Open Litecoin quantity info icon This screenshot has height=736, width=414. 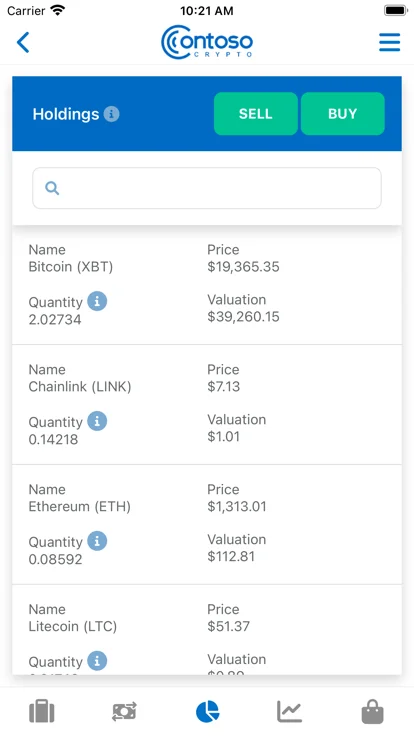pyautogui.click(x=97, y=661)
